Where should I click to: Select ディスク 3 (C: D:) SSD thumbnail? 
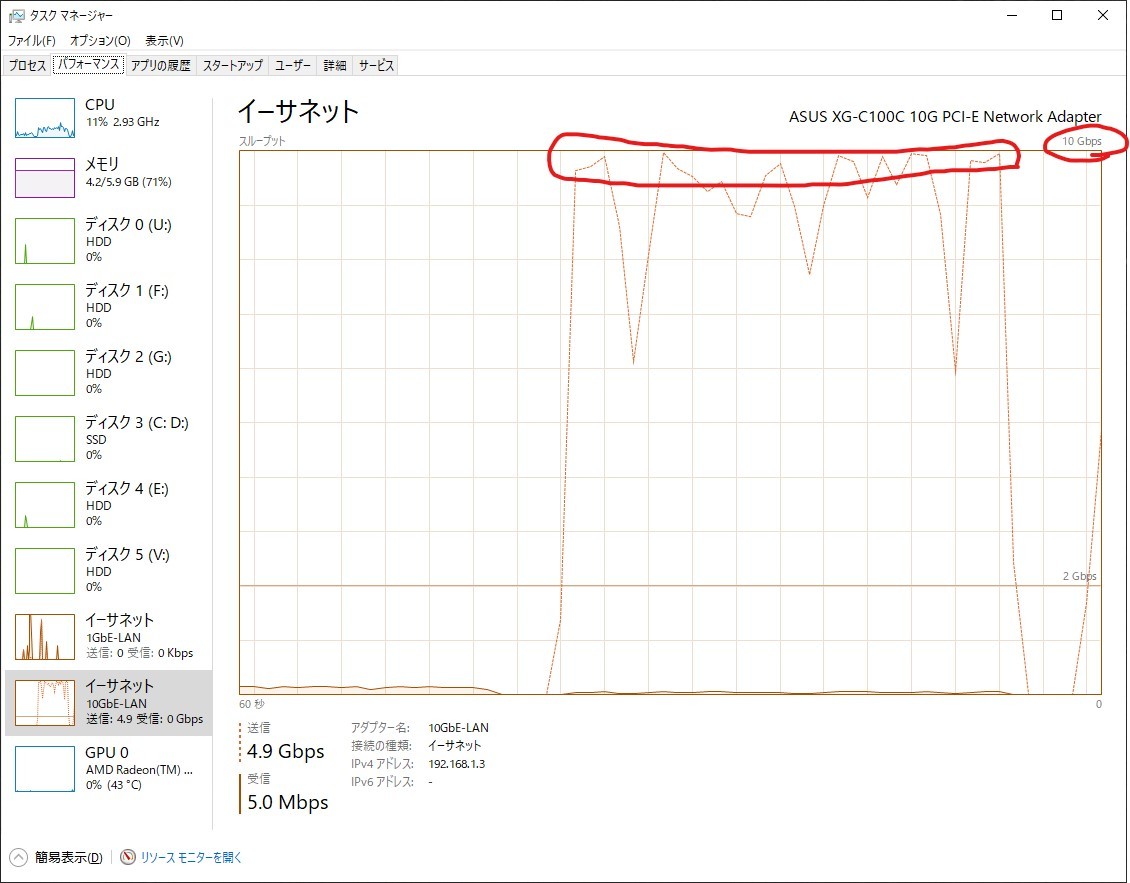tap(45, 439)
